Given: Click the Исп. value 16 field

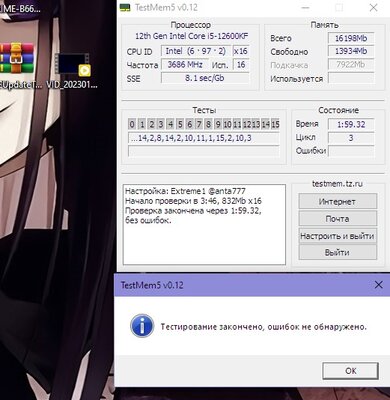Looking at the screenshot, I should click(241, 64).
